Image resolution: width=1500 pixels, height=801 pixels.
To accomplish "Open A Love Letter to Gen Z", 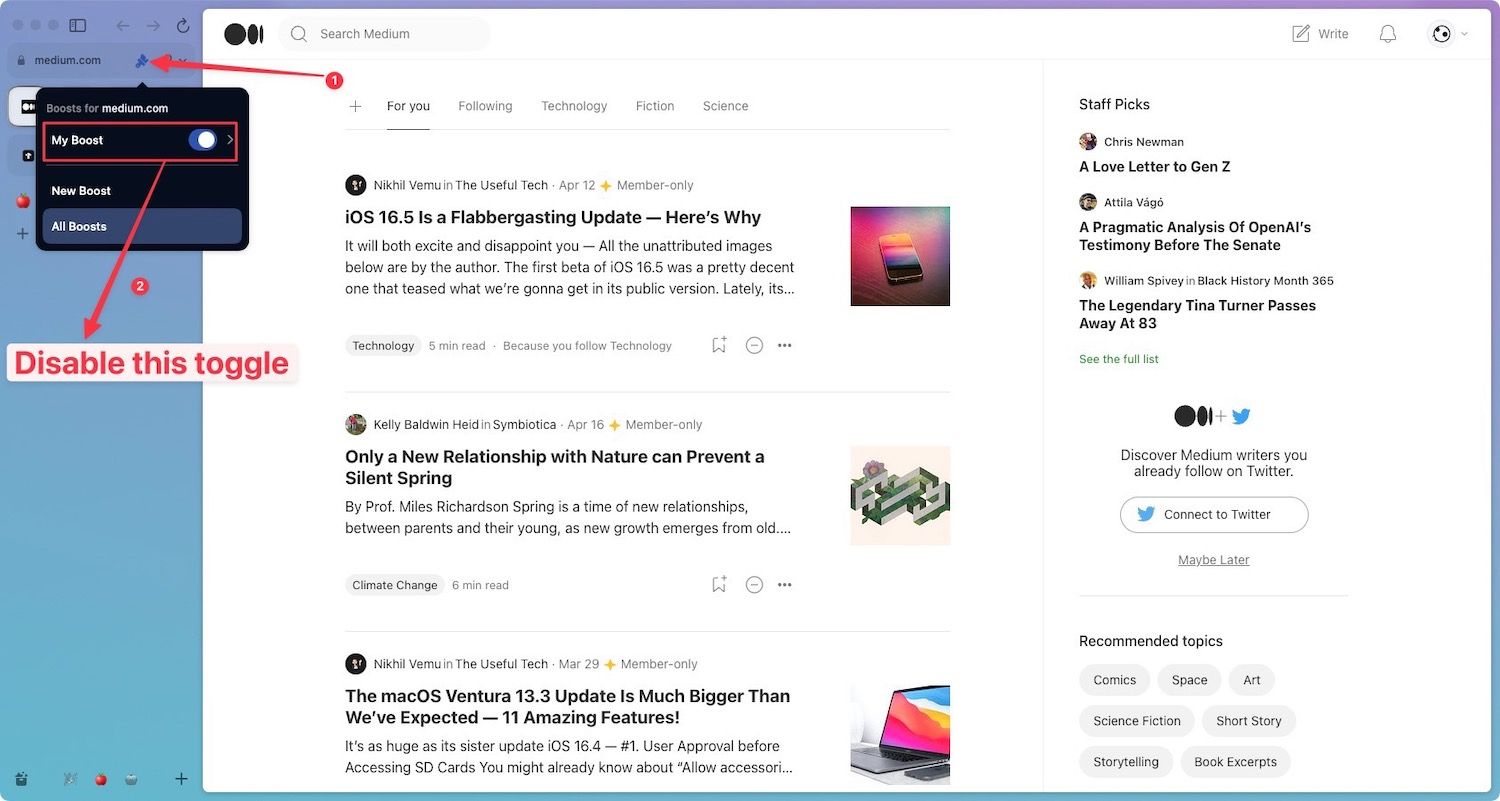I will (1155, 167).
